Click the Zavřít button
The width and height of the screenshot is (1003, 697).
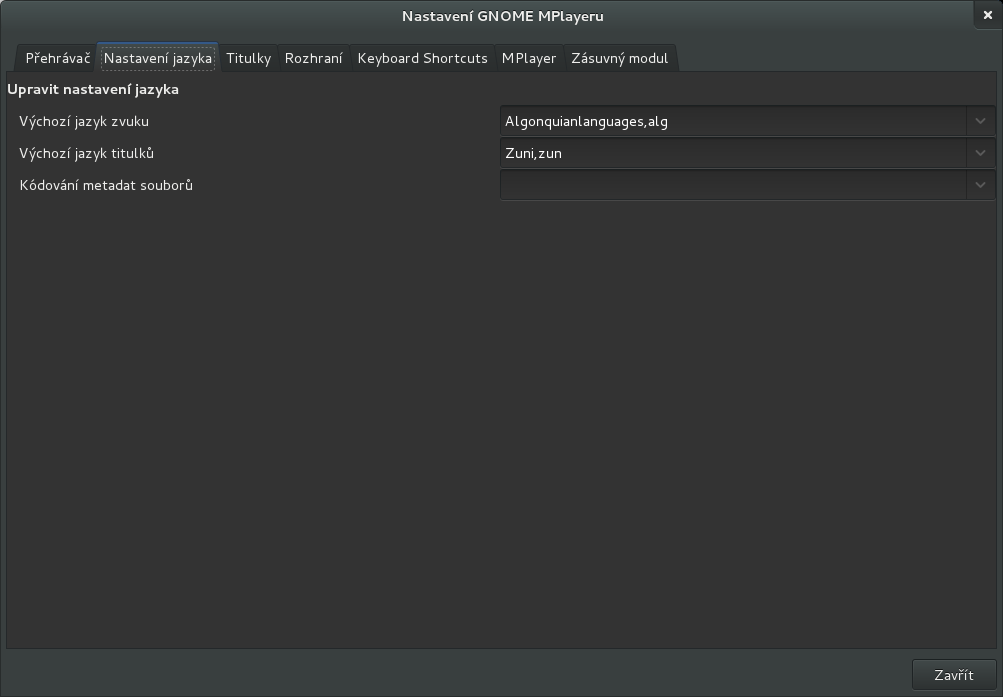(954, 675)
